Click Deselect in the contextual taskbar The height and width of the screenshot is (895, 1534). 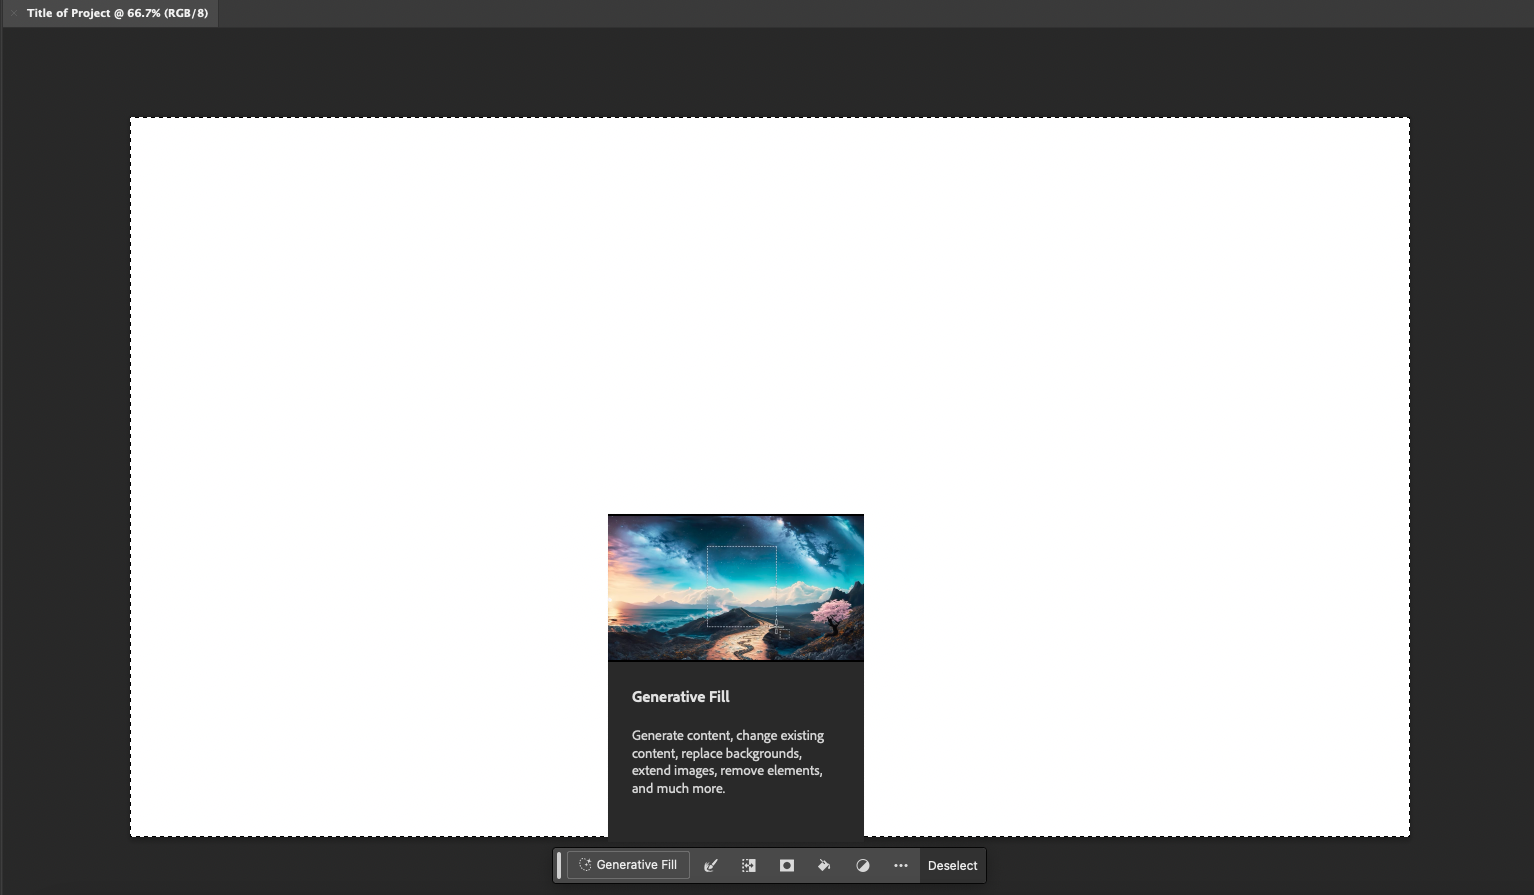(x=952, y=866)
